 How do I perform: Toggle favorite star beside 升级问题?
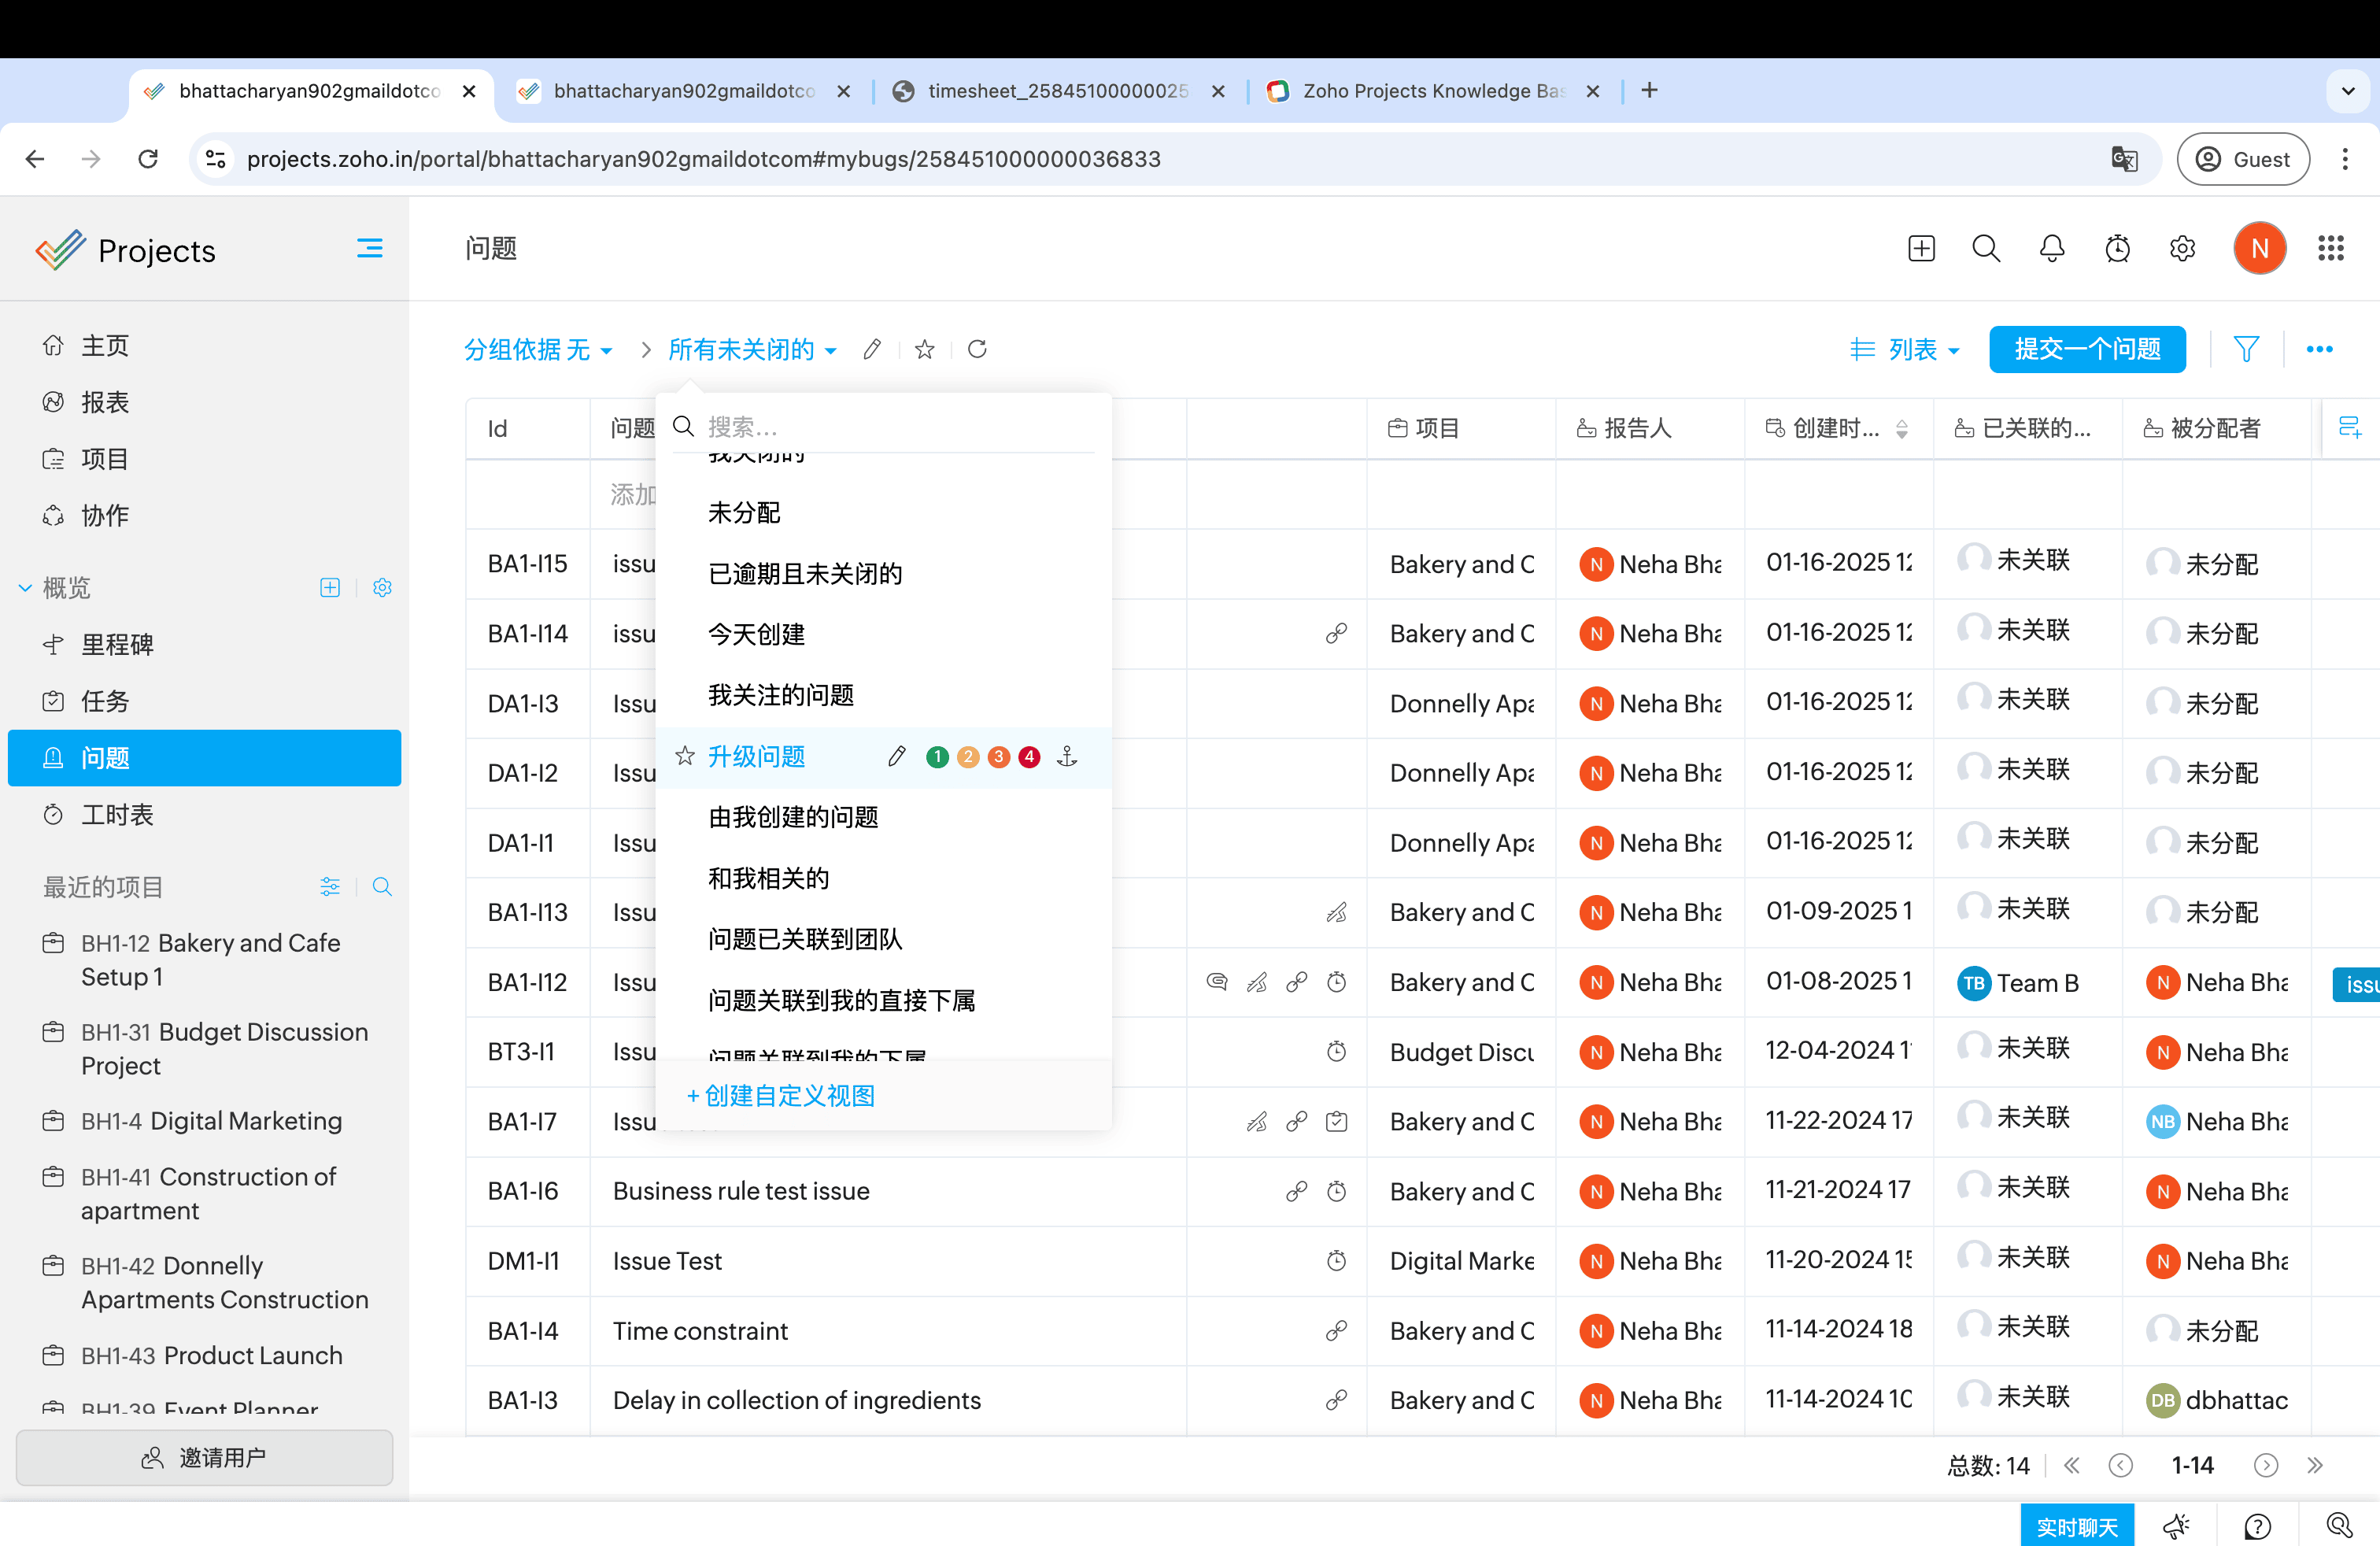pyautogui.click(x=685, y=757)
